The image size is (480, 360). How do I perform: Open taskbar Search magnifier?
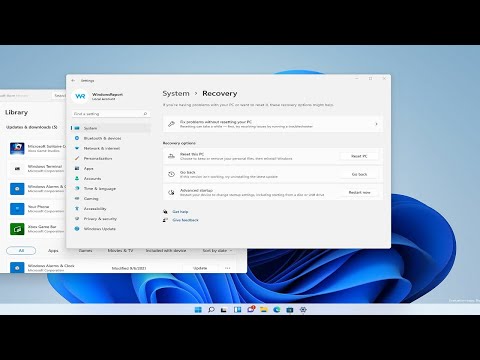(211, 310)
